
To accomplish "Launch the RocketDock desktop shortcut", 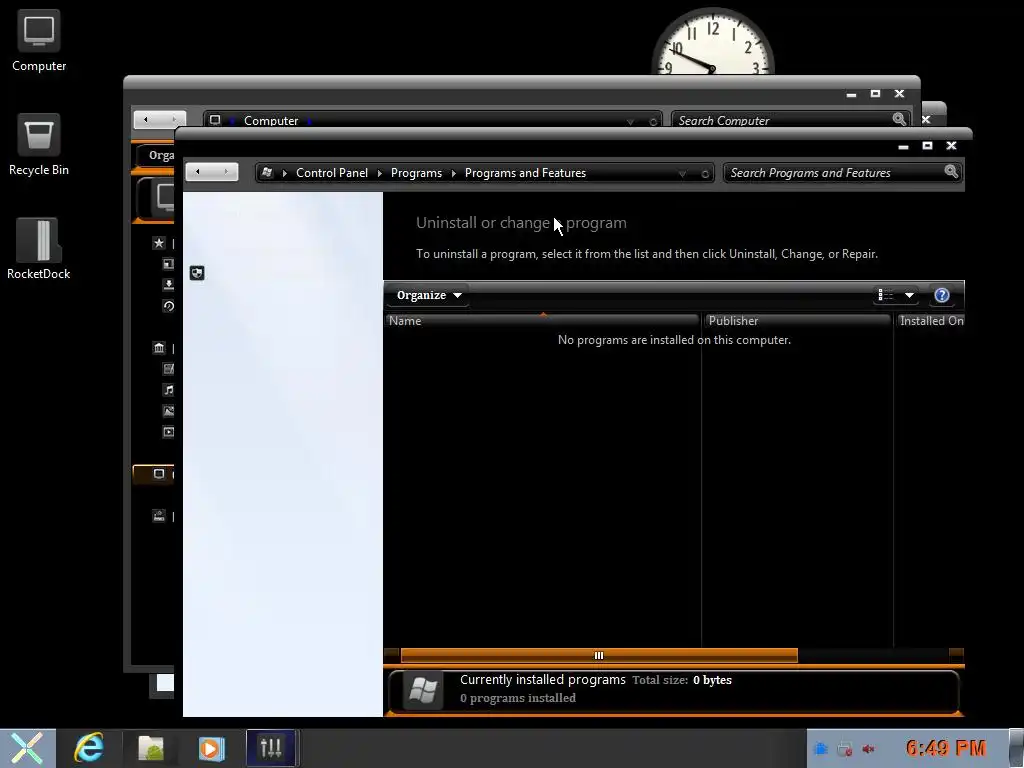I will 39,249.
